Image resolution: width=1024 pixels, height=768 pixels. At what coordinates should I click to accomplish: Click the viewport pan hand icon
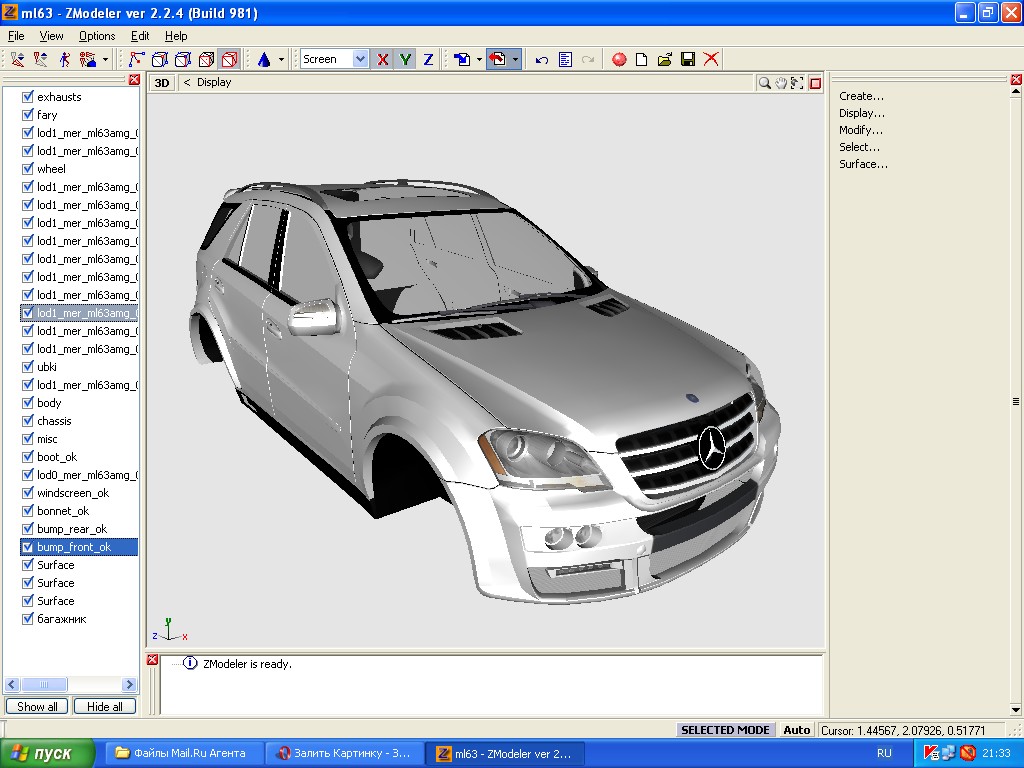click(x=781, y=83)
